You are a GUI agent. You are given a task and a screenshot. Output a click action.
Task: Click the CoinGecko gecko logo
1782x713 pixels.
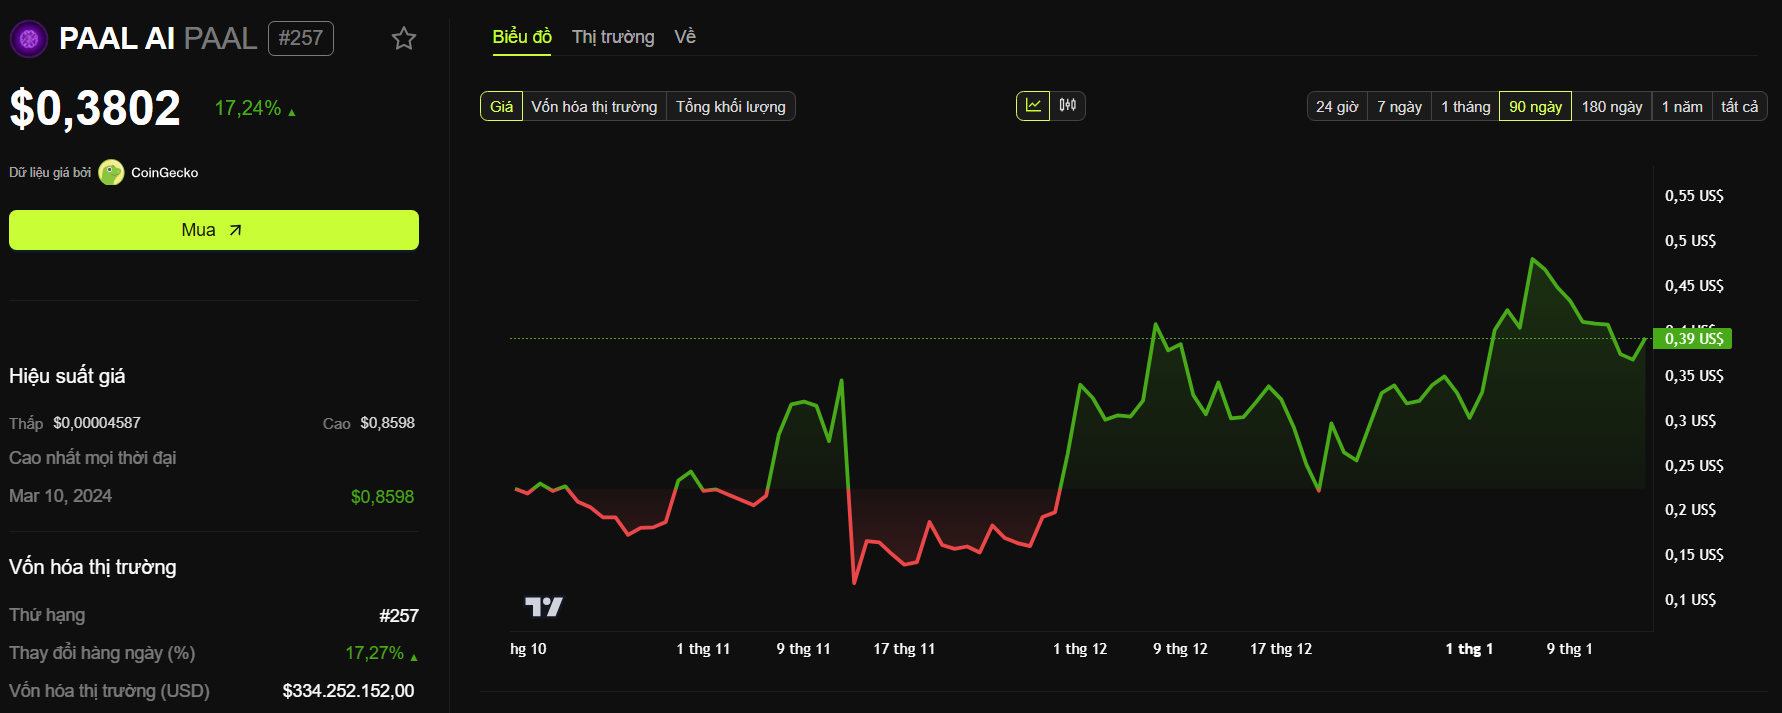[111, 173]
